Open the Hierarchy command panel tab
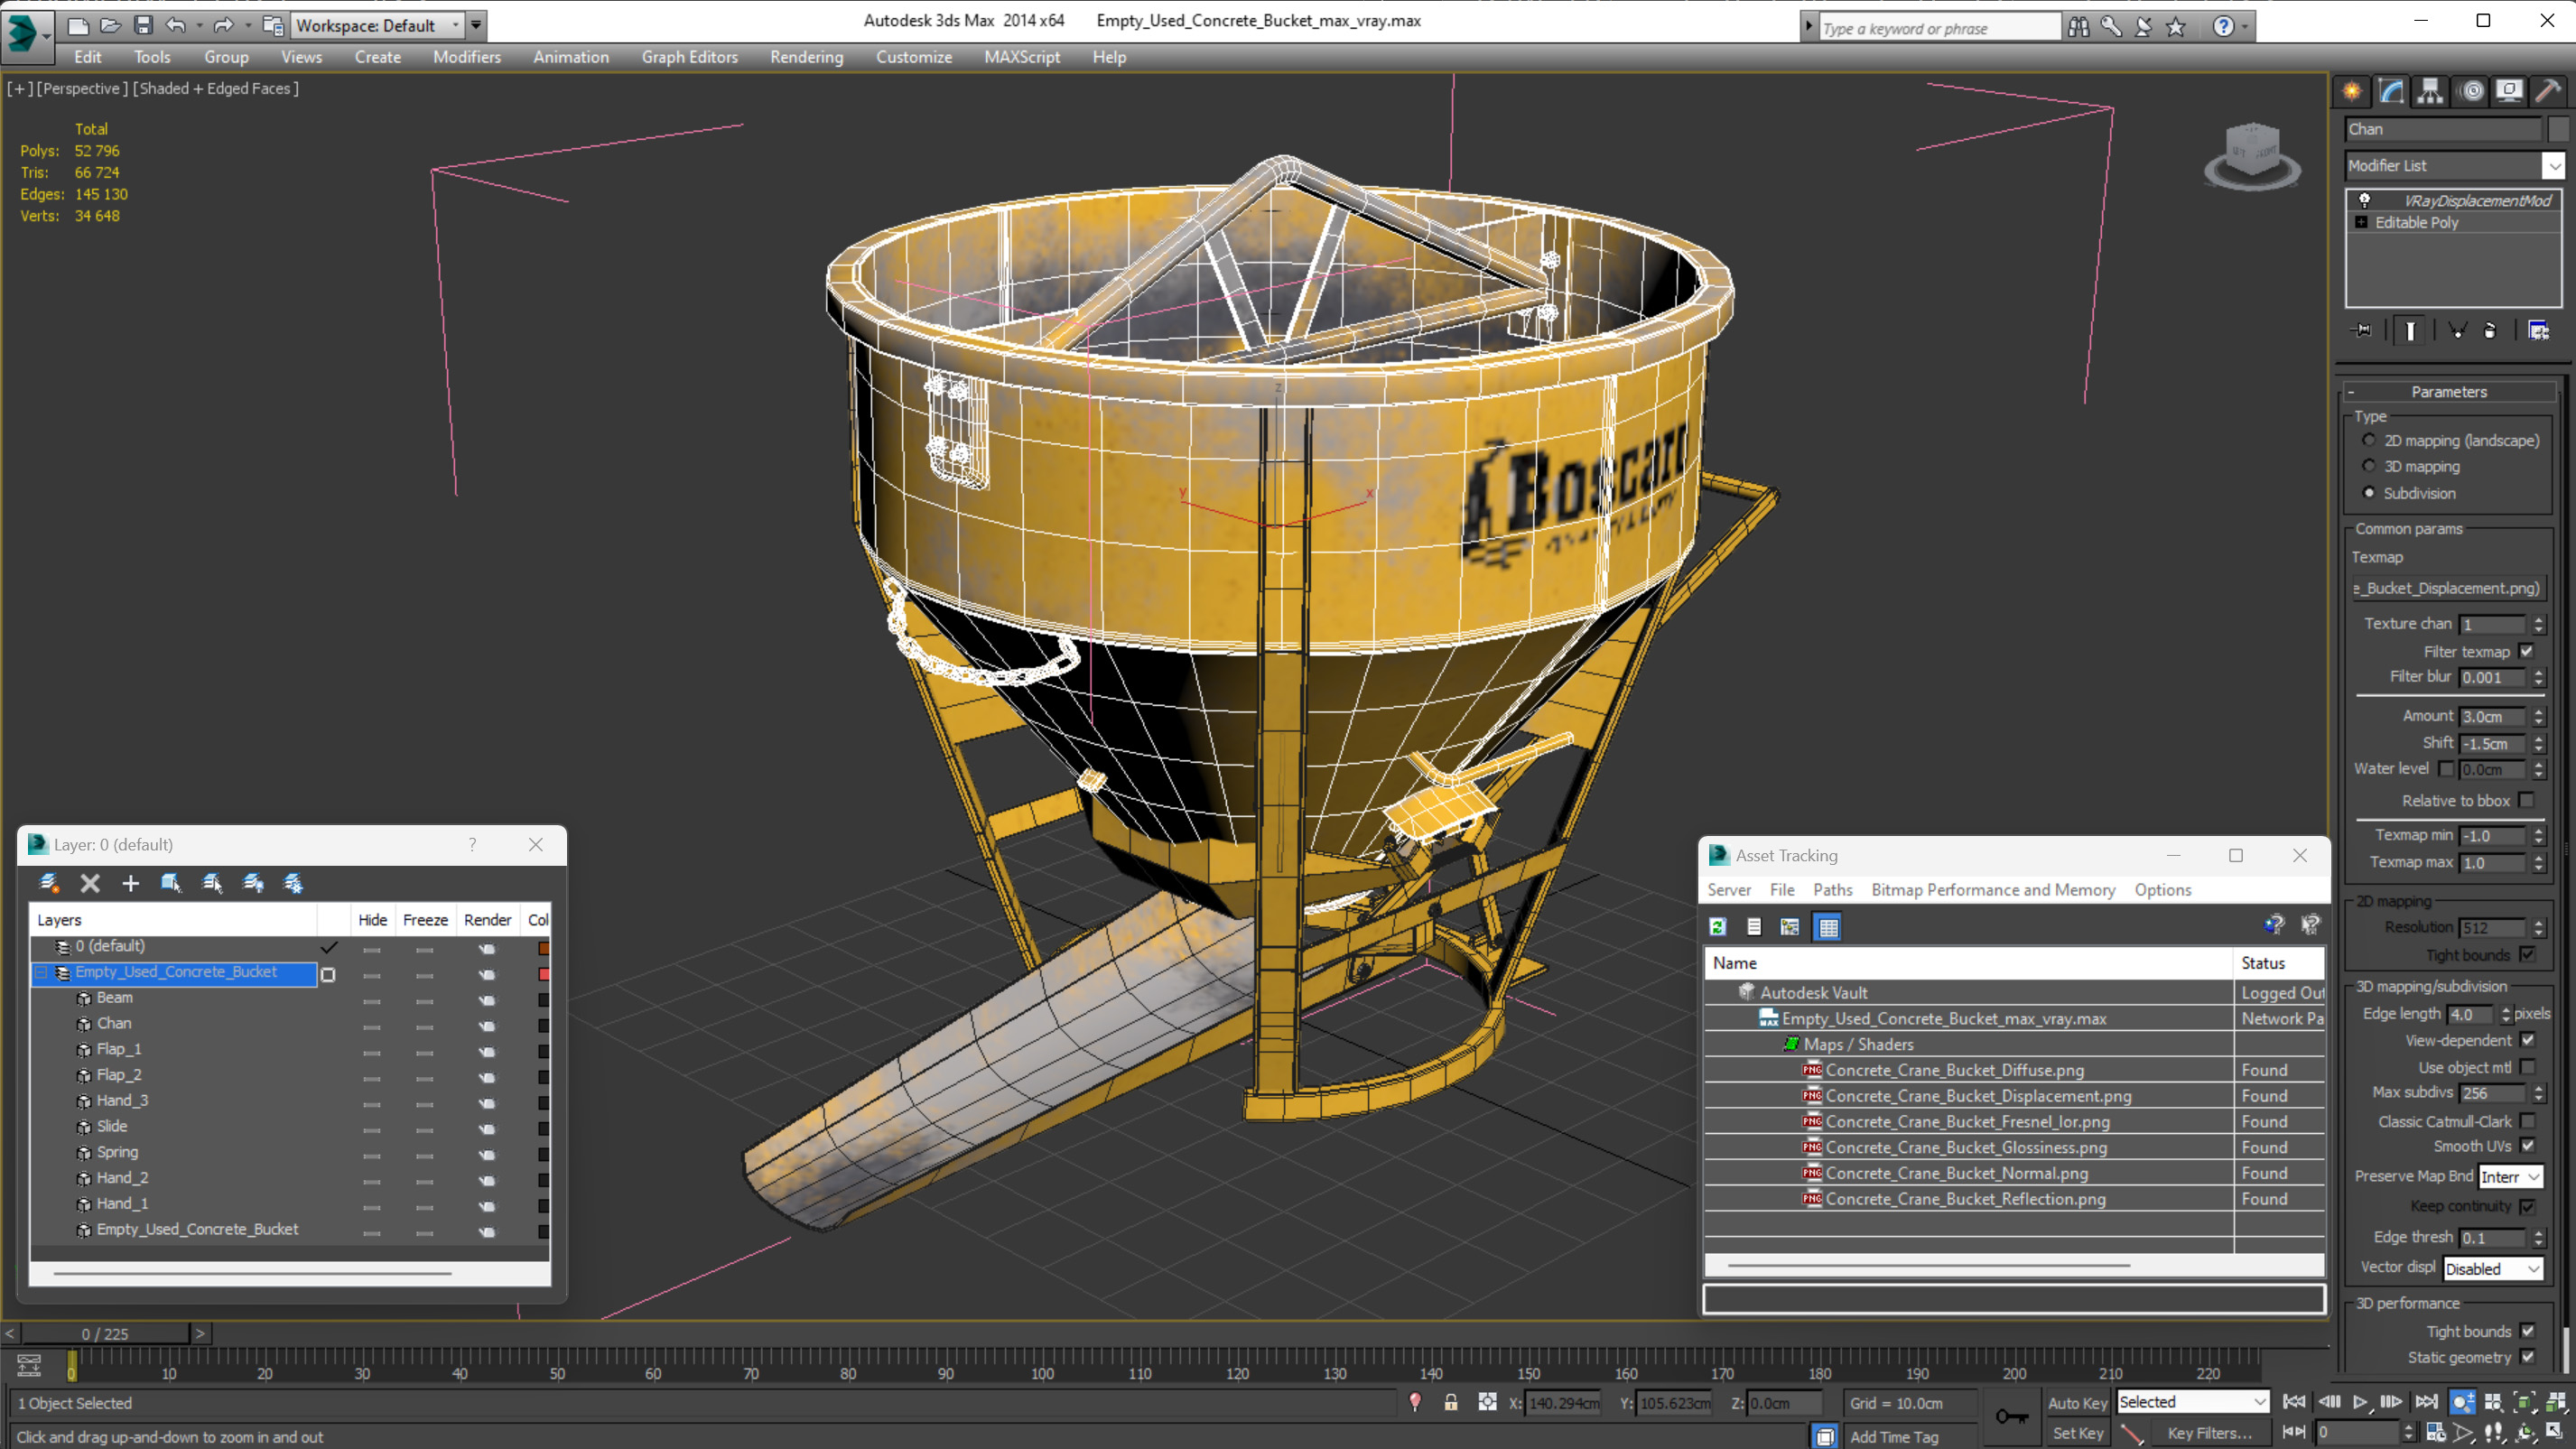Viewport: 2576px width, 1449px height. (x=2430, y=91)
